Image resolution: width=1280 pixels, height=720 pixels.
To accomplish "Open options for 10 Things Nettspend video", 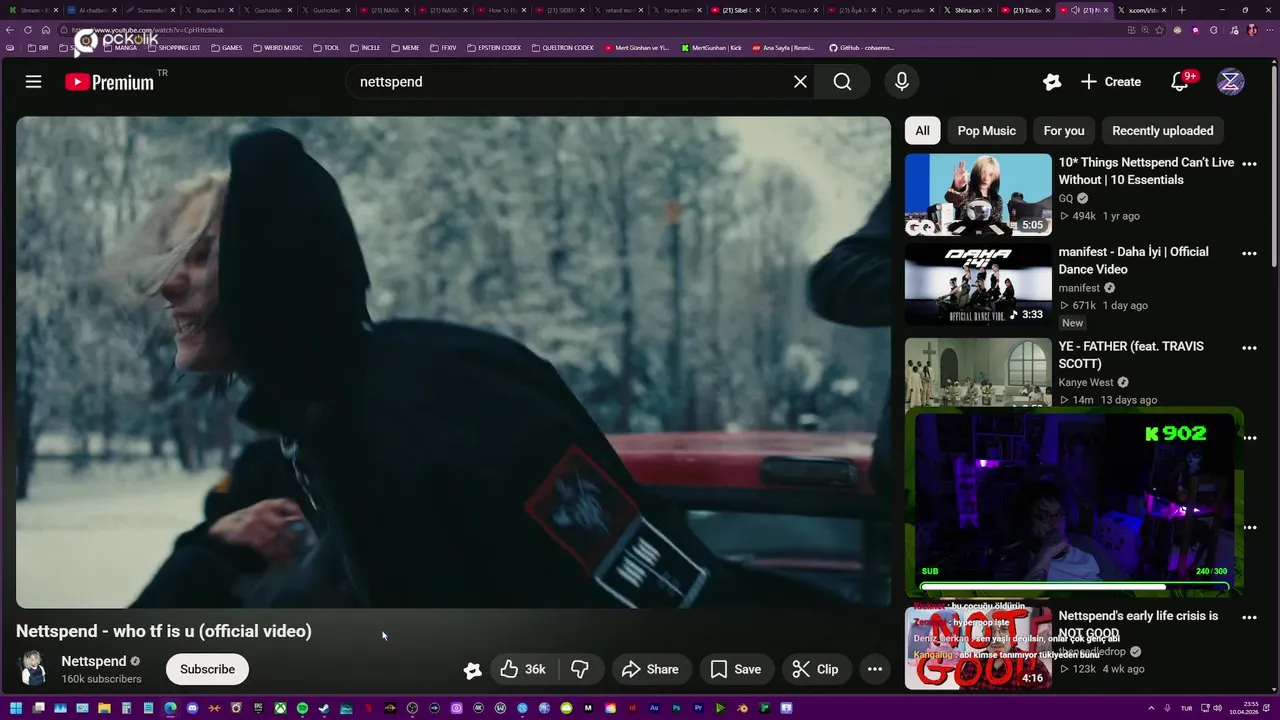I will coord(1249,164).
